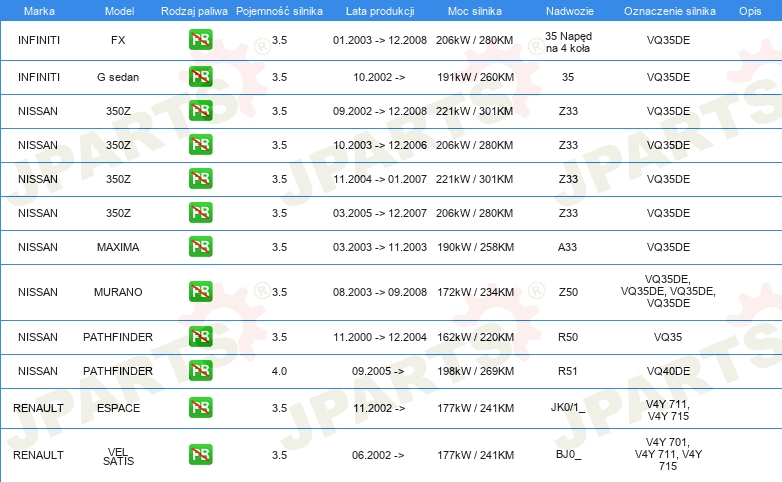Click the JK0/1_ body code cell
782x482 pixels.
point(568,408)
